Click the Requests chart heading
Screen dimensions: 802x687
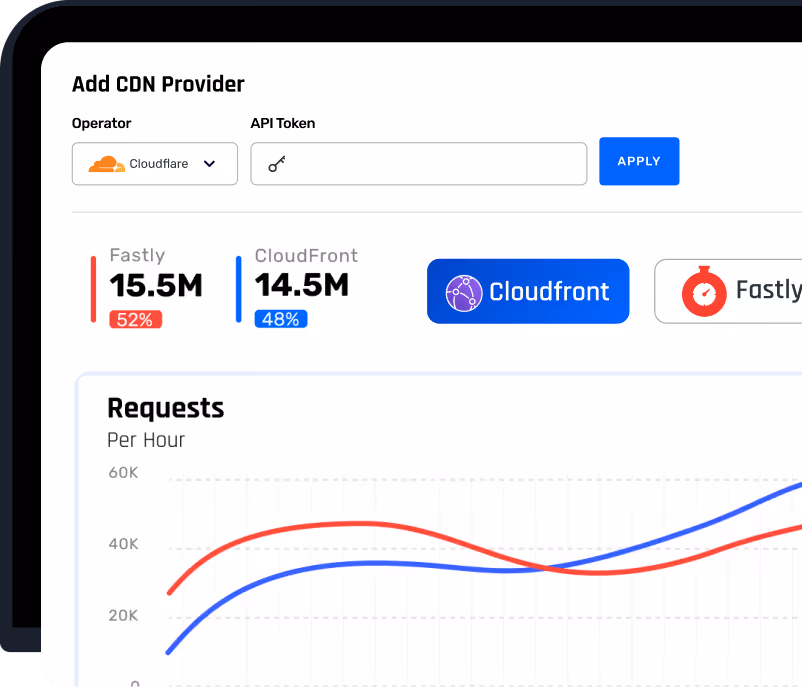tap(166, 408)
